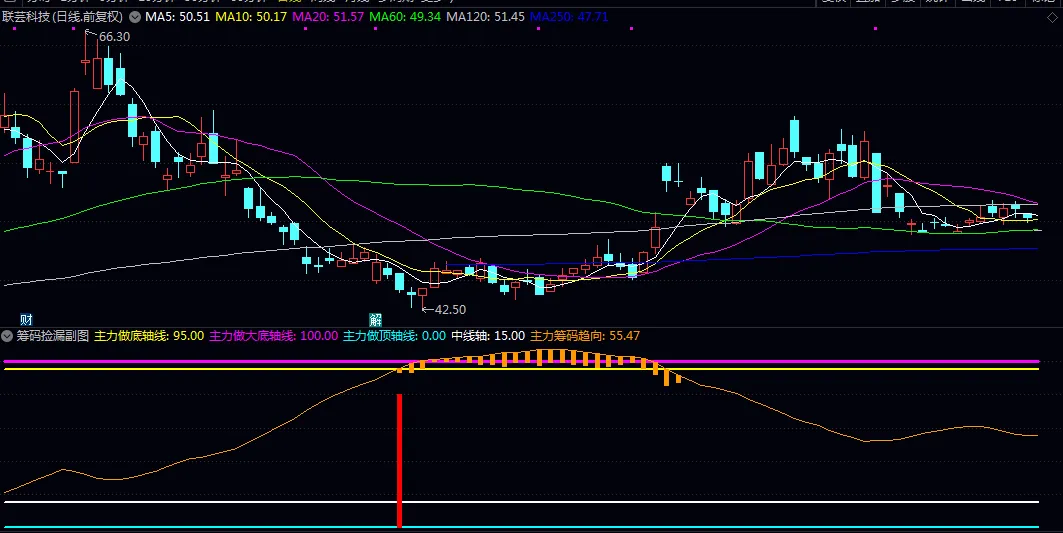Click the 主力做底轴线: 95.00 label

(148, 336)
